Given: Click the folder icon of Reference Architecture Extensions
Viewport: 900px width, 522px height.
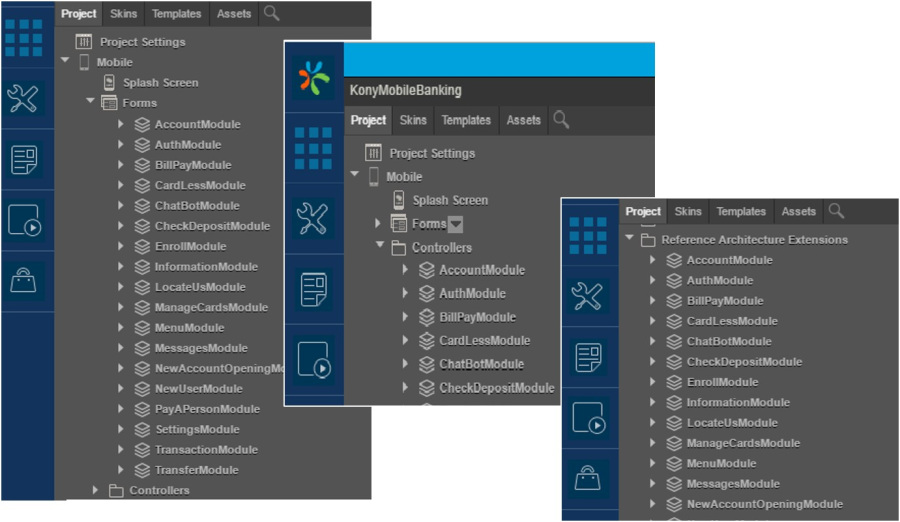Looking at the screenshot, I should tap(648, 240).
